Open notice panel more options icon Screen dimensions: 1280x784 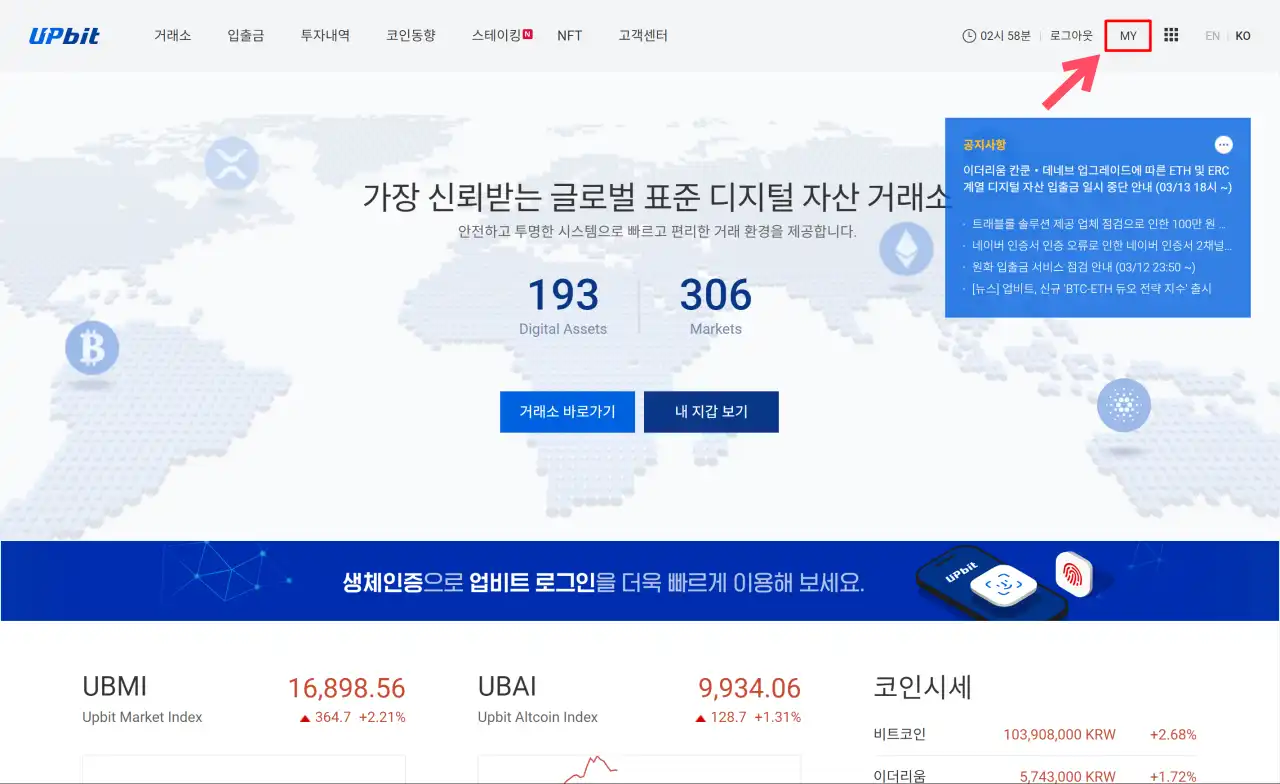pos(1224,145)
